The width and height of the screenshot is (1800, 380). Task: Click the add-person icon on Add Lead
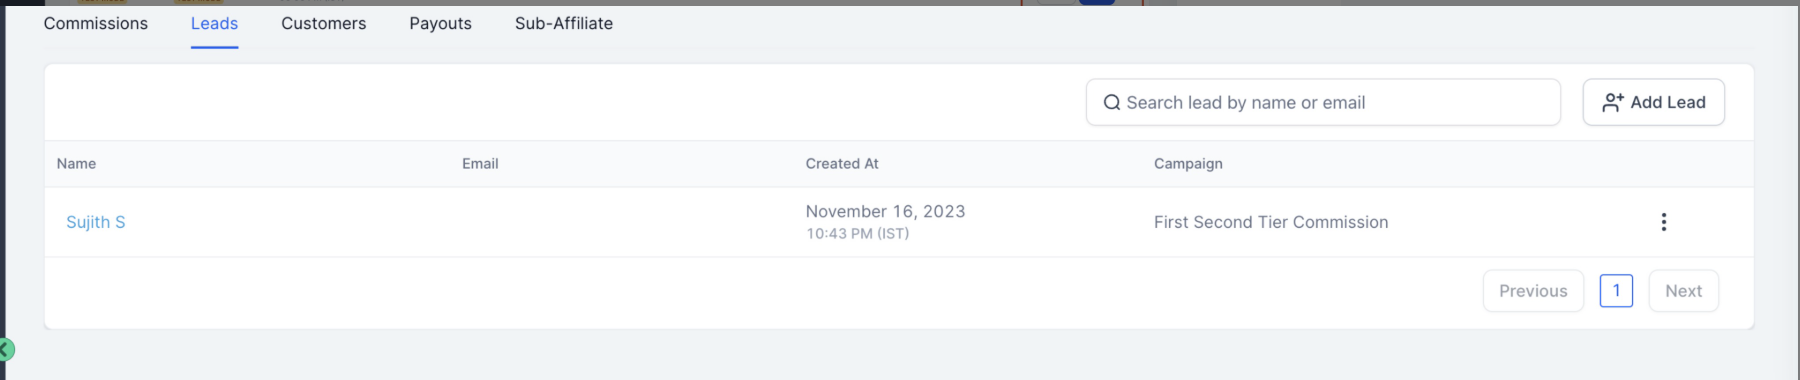[1612, 102]
